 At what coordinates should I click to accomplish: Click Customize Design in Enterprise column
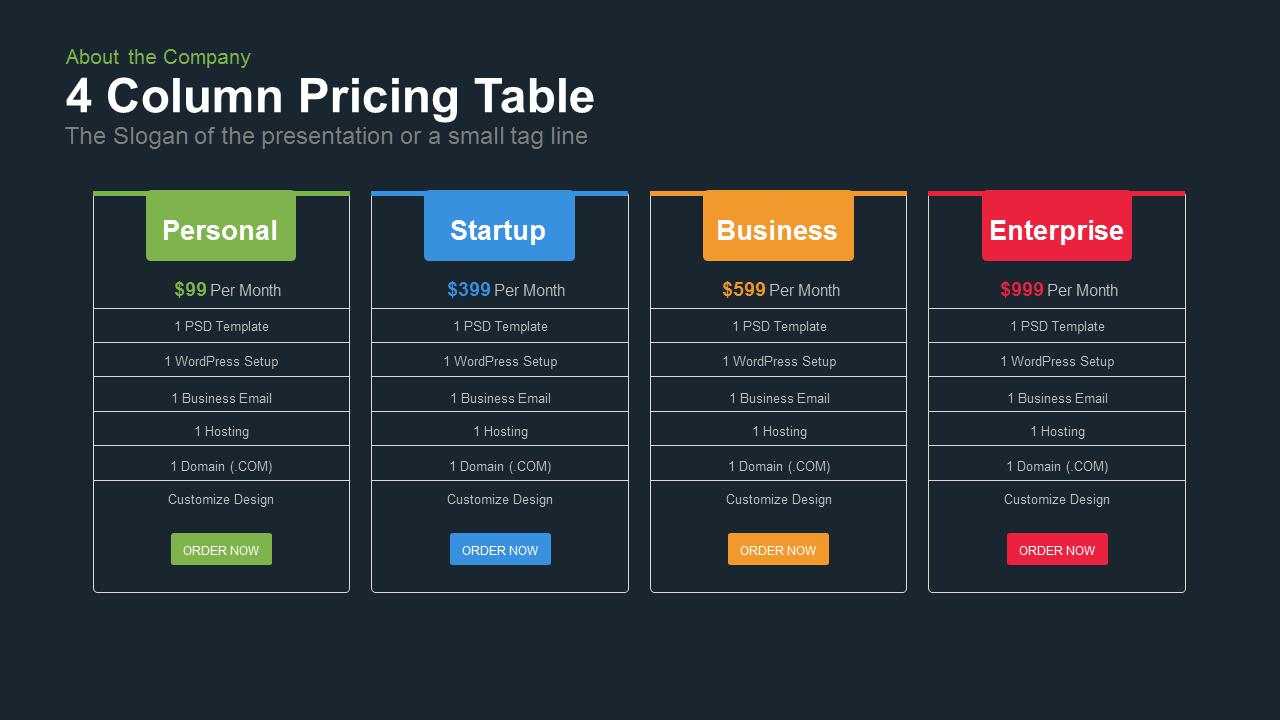point(1057,499)
